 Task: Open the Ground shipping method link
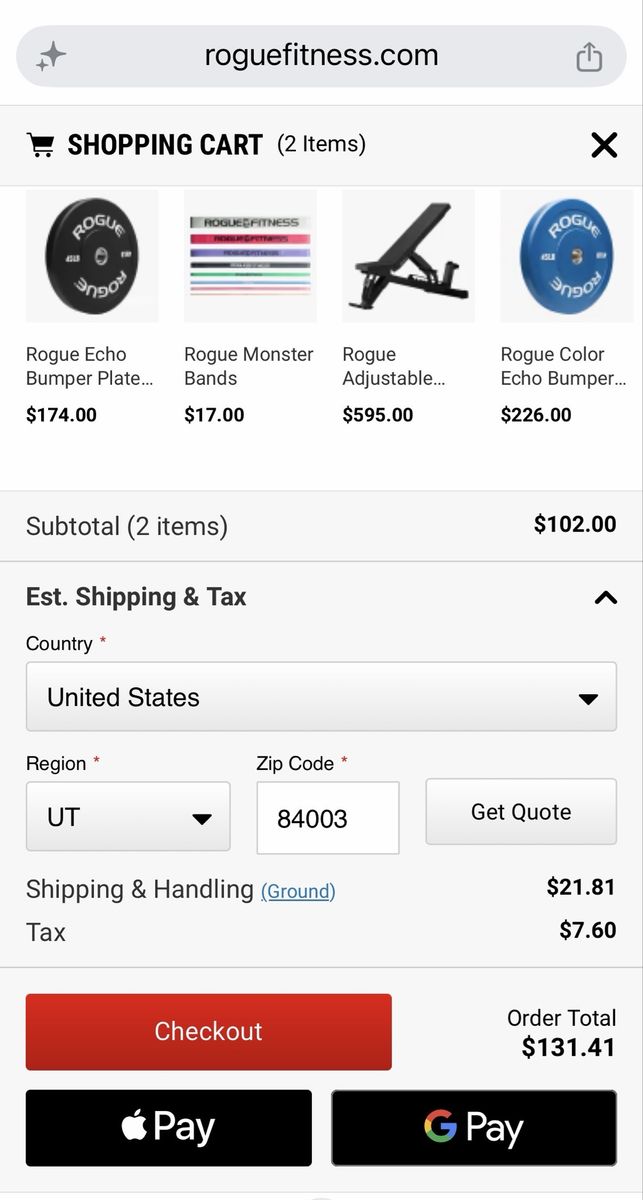coord(298,891)
